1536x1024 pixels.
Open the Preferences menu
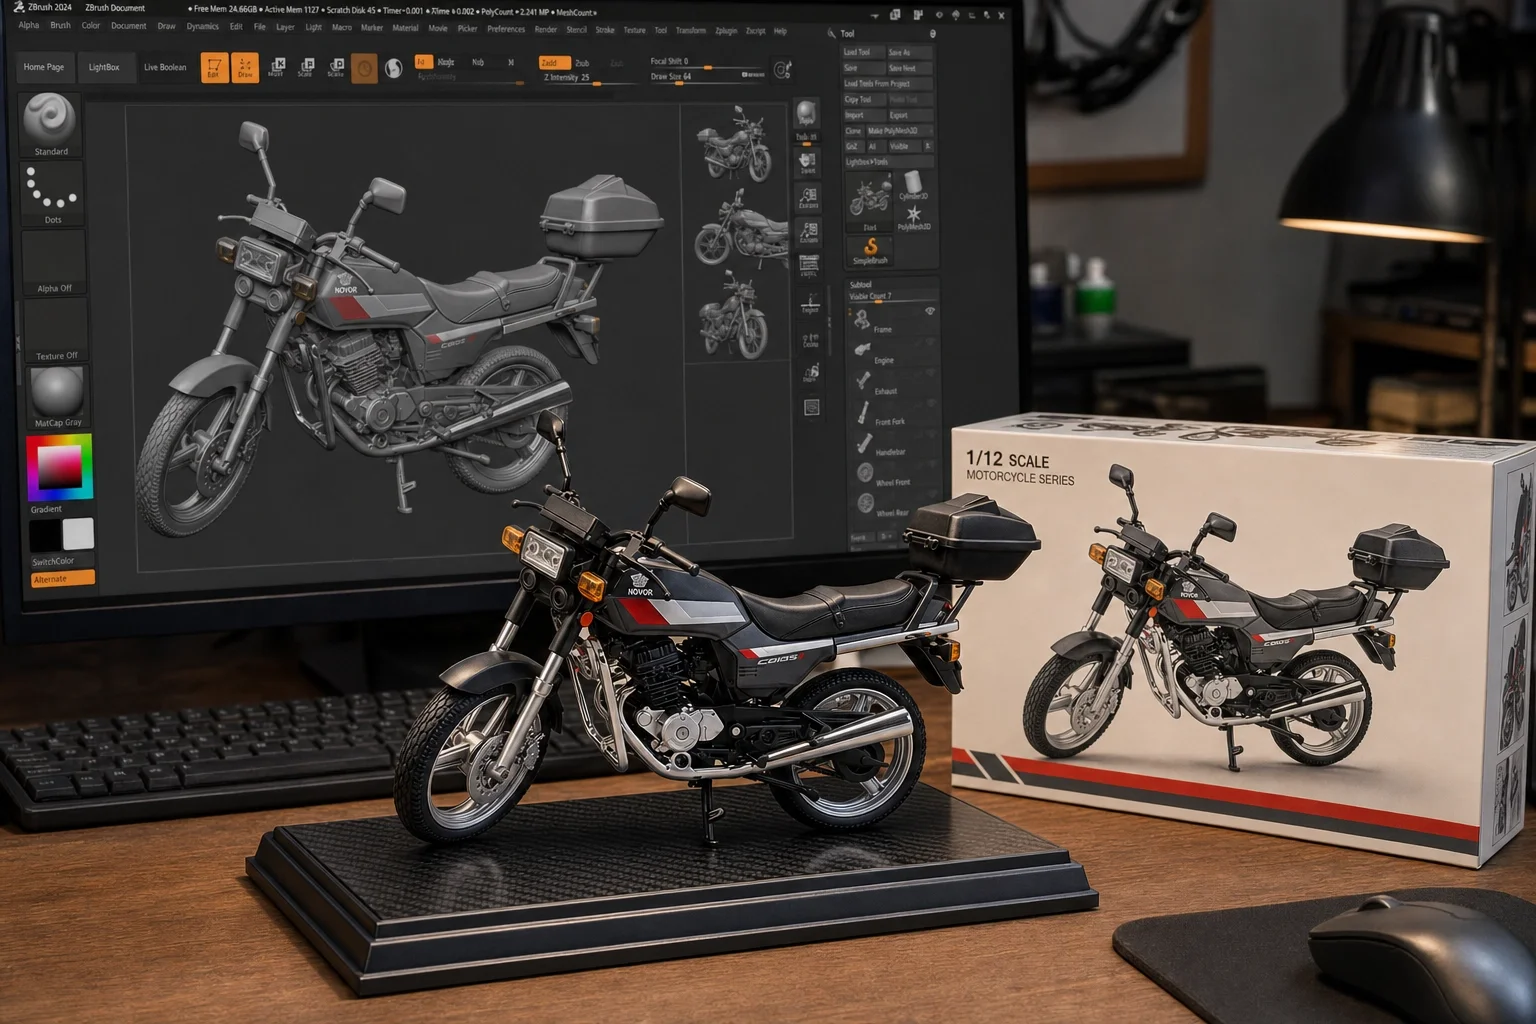point(506,29)
